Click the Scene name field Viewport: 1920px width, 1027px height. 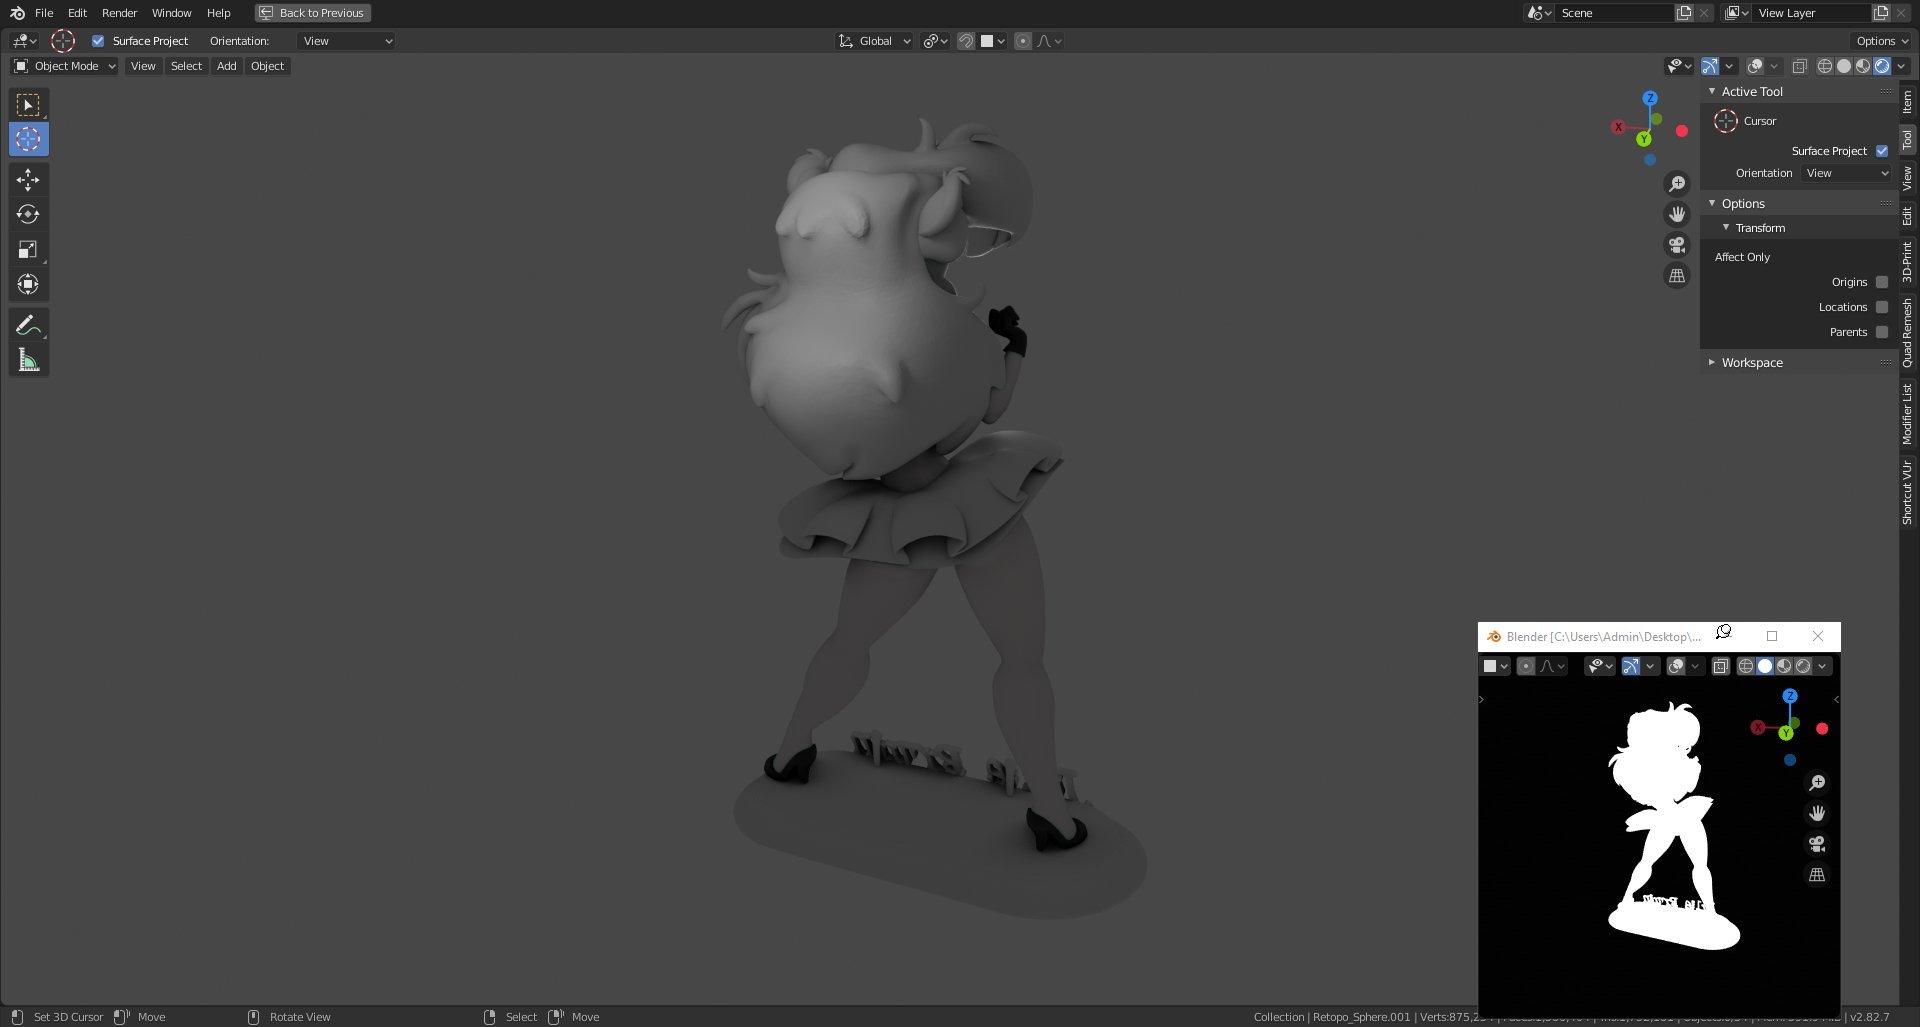[x=1613, y=13]
